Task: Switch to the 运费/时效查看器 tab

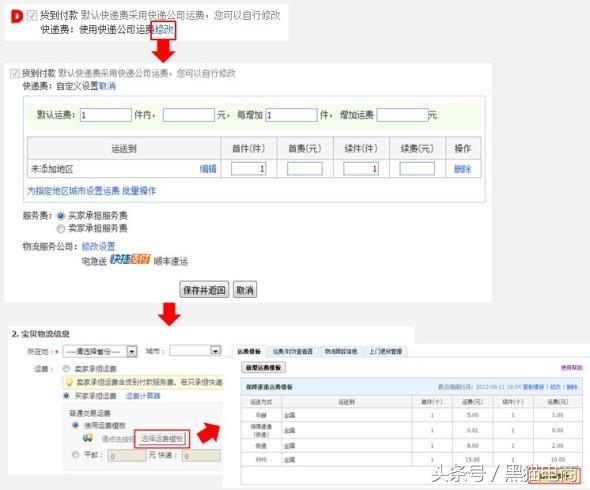Action: (293, 352)
